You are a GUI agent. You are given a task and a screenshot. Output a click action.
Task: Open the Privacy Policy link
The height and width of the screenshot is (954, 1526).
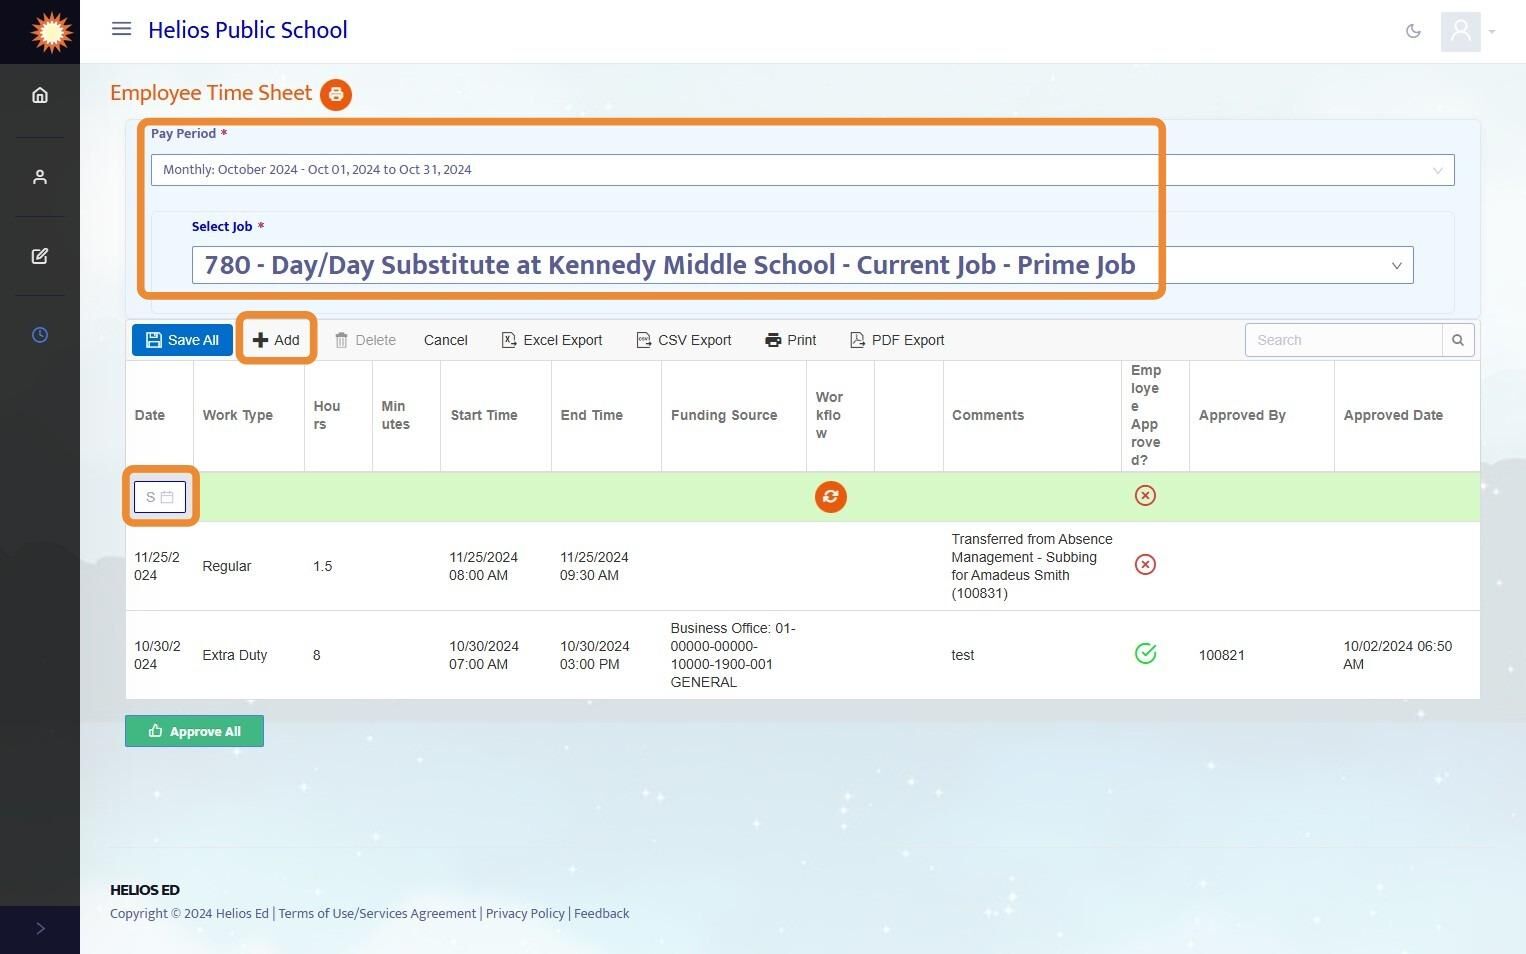click(525, 913)
